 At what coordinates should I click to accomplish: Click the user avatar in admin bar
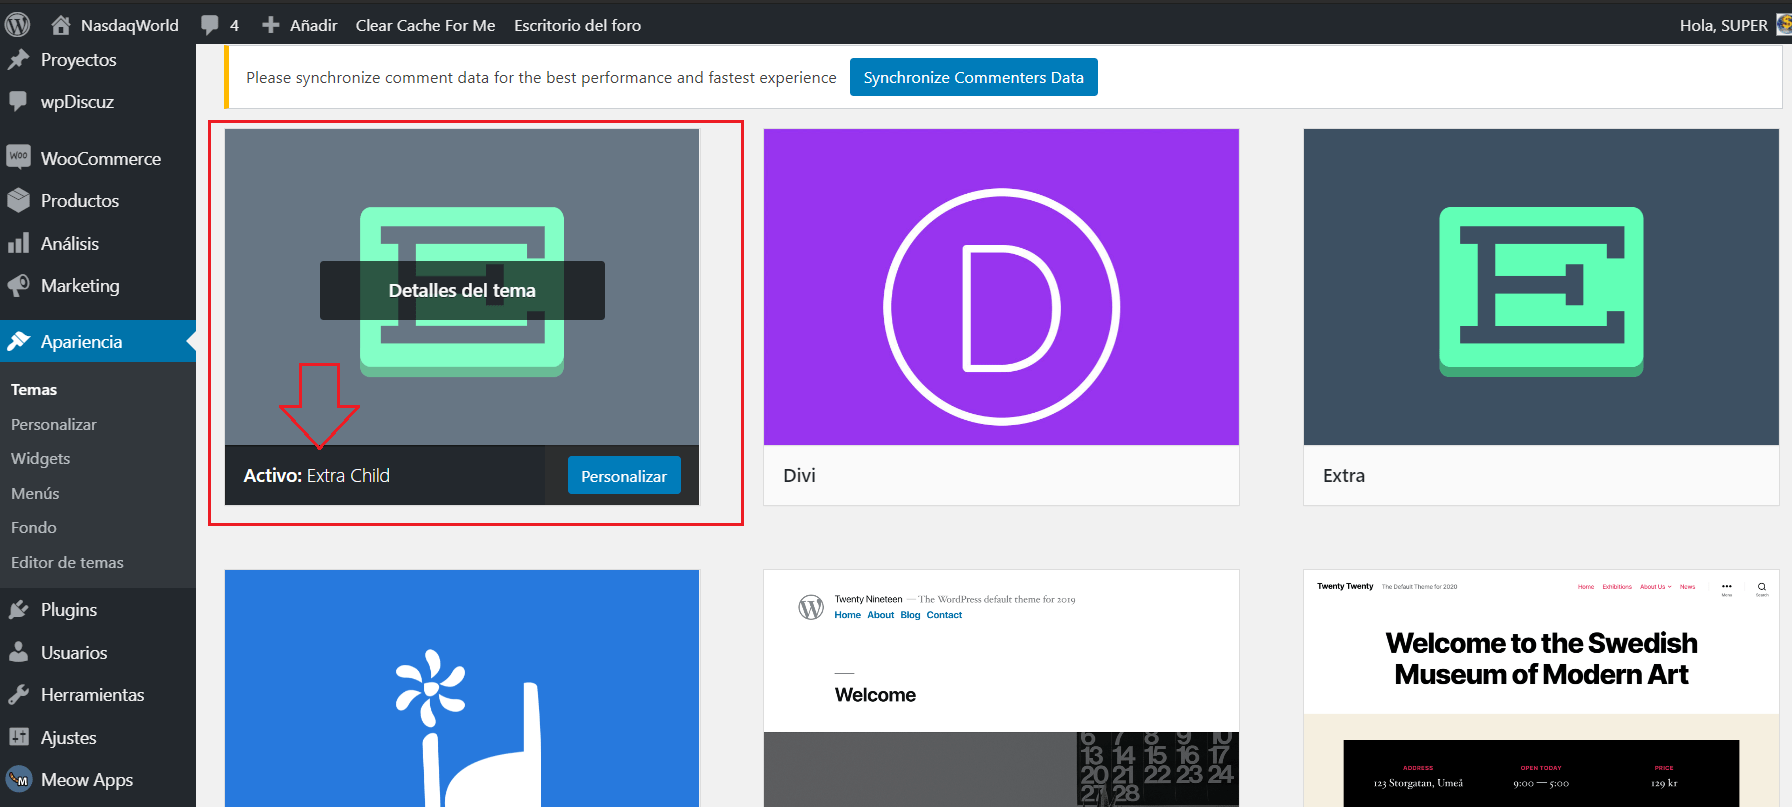tap(1783, 25)
